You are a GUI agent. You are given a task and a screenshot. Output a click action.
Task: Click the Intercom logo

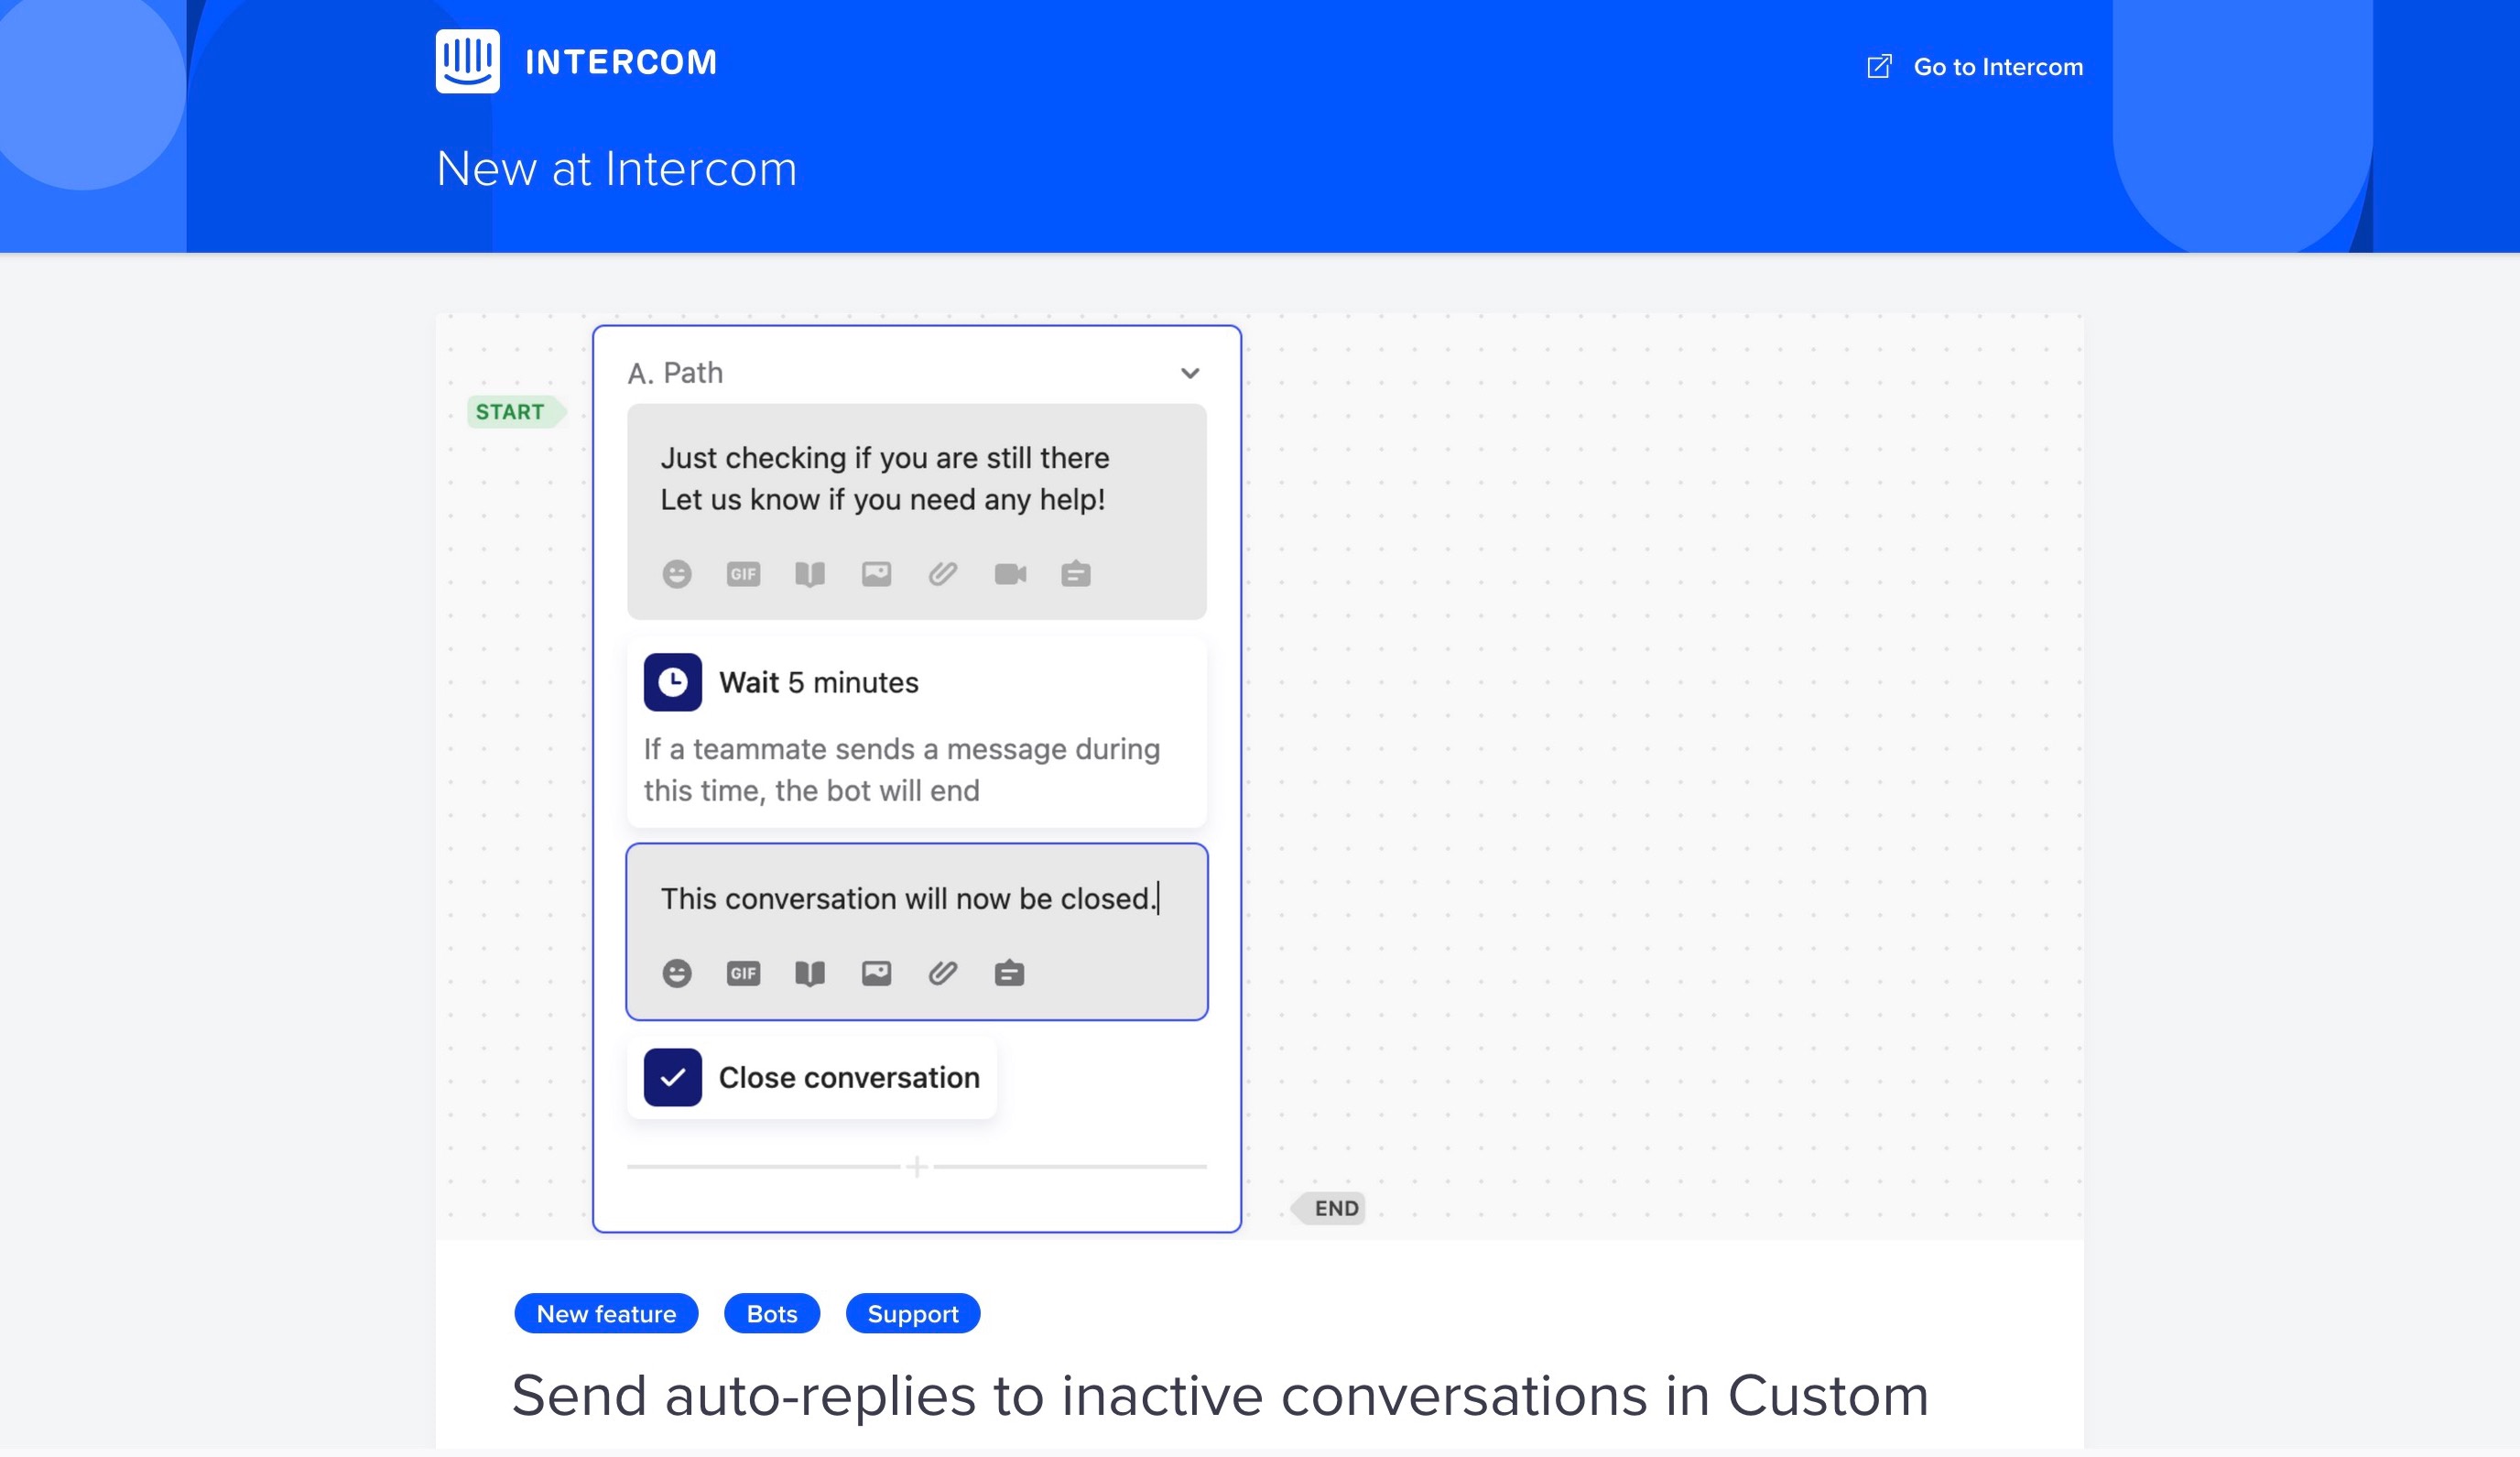tap(468, 61)
